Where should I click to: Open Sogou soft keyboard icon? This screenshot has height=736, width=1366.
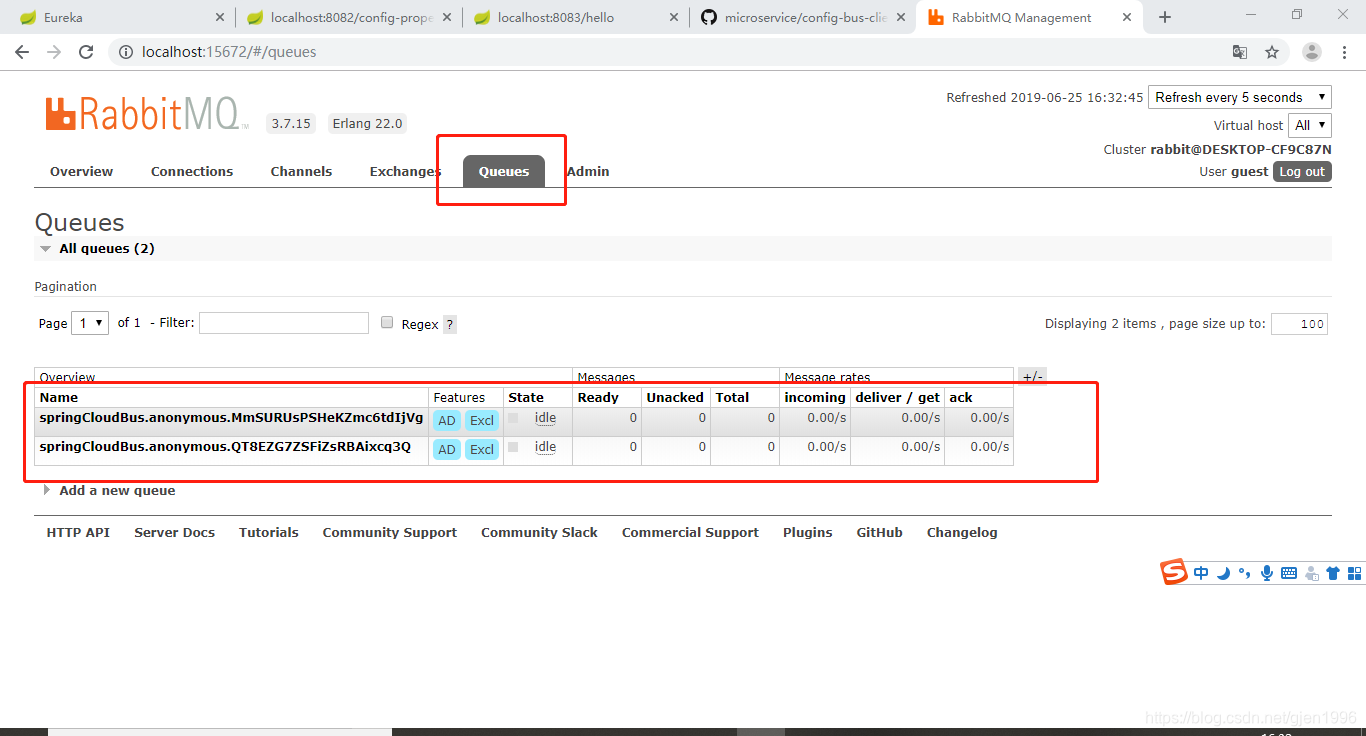tap(1289, 573)
